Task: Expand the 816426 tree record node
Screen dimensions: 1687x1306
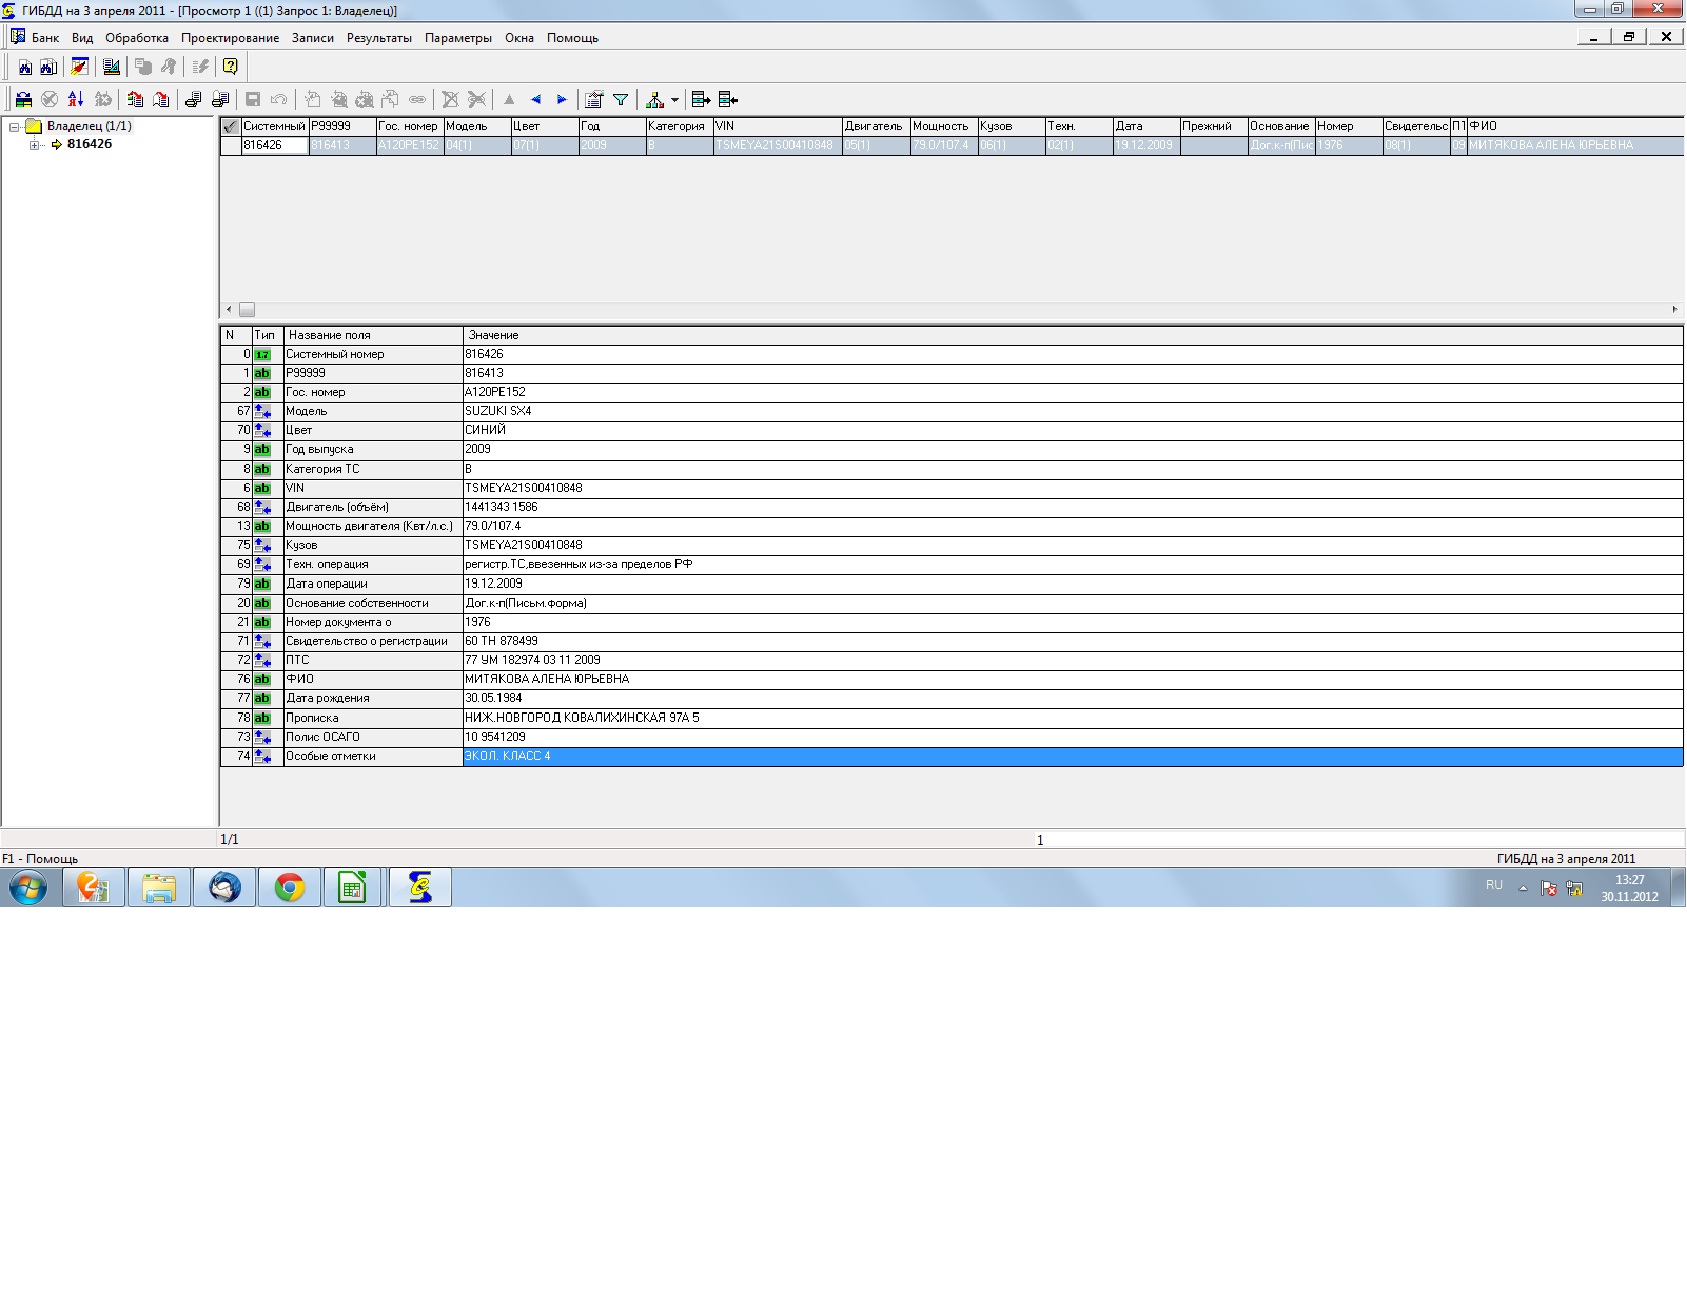Action: (35, 145)
